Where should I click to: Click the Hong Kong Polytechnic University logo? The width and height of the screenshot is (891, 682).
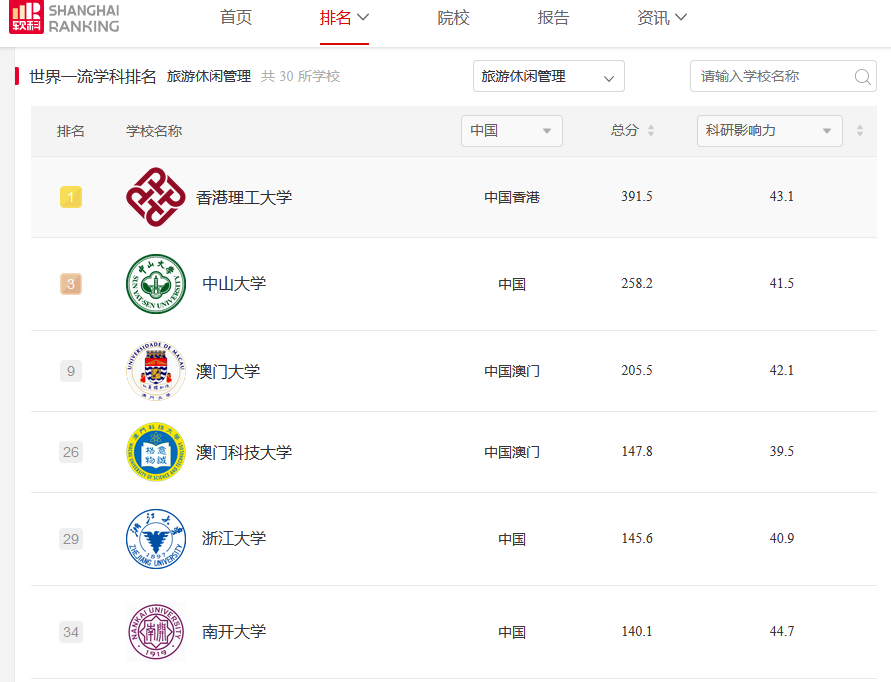[x=156, y=197]
